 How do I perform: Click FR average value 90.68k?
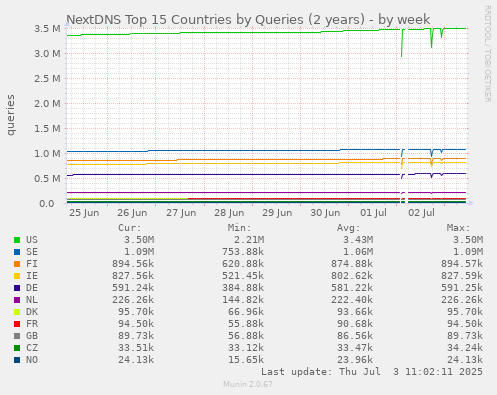[x=355, y=324]
